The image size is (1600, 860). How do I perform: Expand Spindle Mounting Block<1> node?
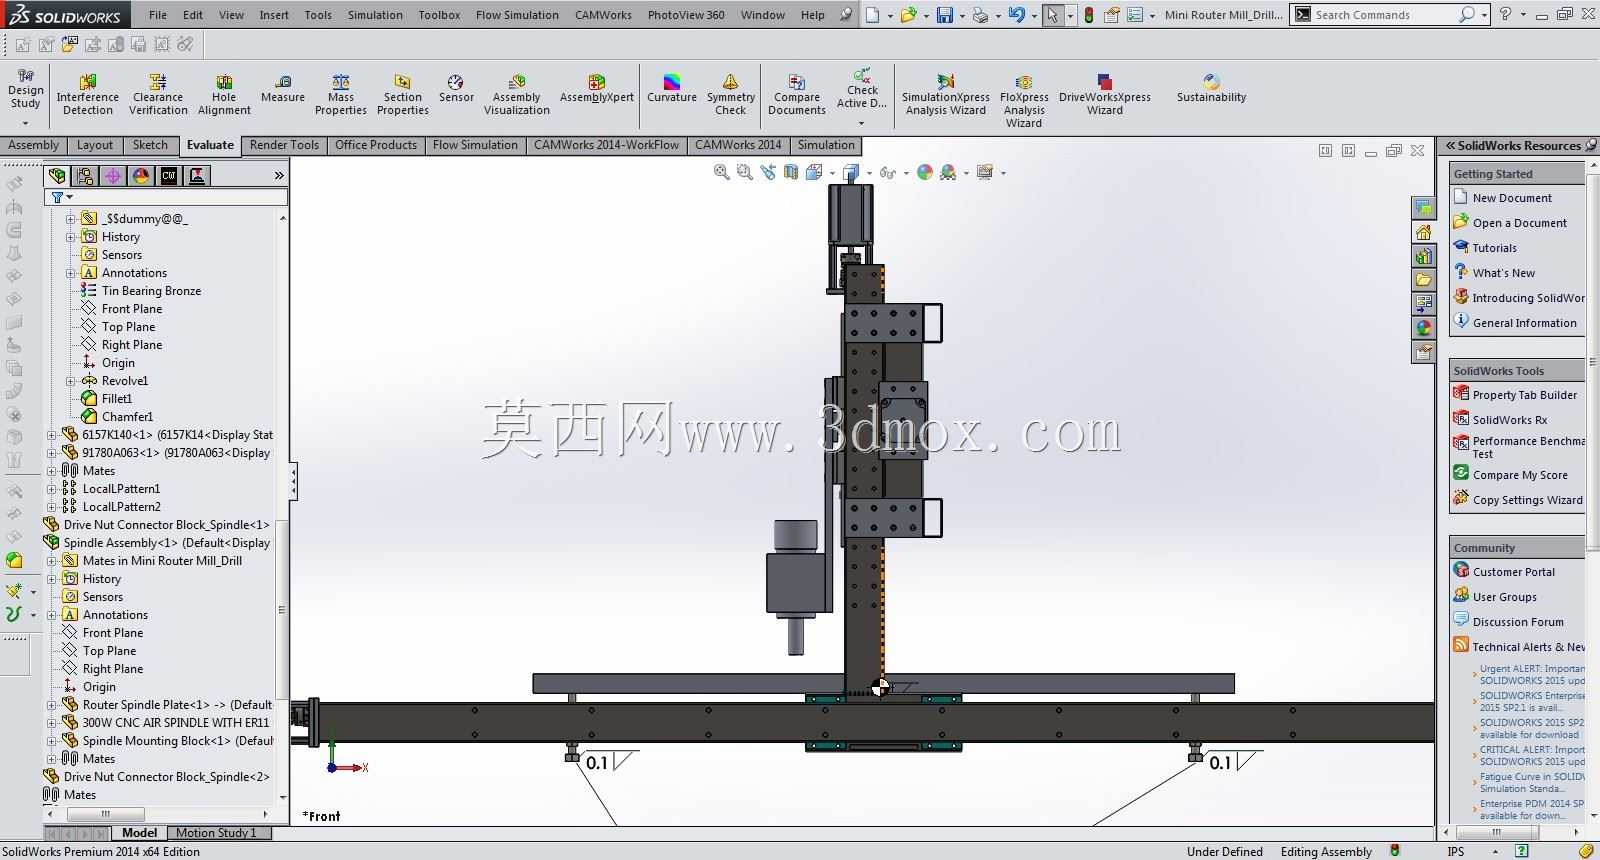pos(52,741)
